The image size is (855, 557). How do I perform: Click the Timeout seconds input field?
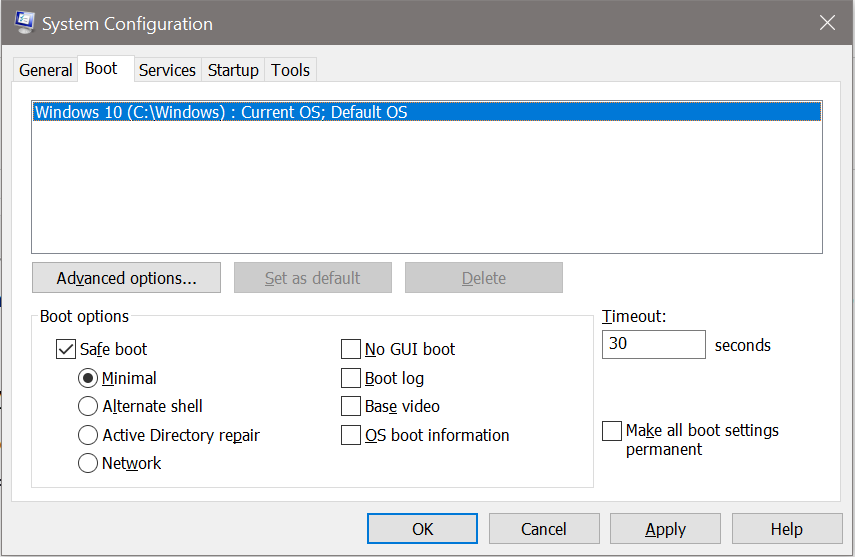653,345
